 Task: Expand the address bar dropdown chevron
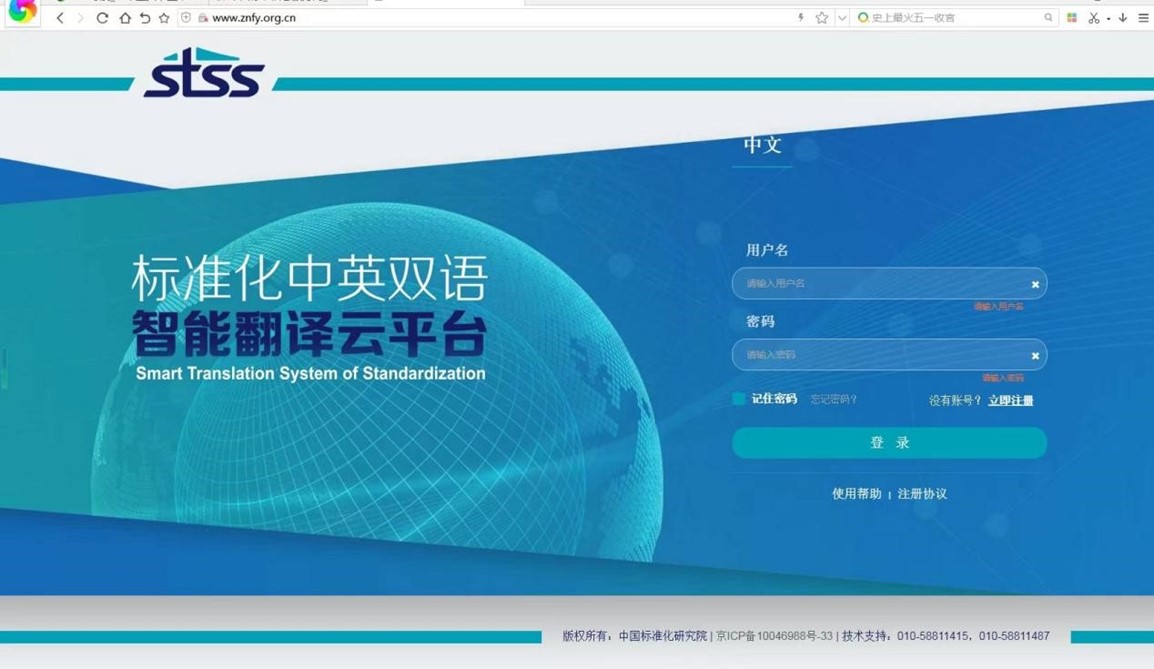click(842, 18)
